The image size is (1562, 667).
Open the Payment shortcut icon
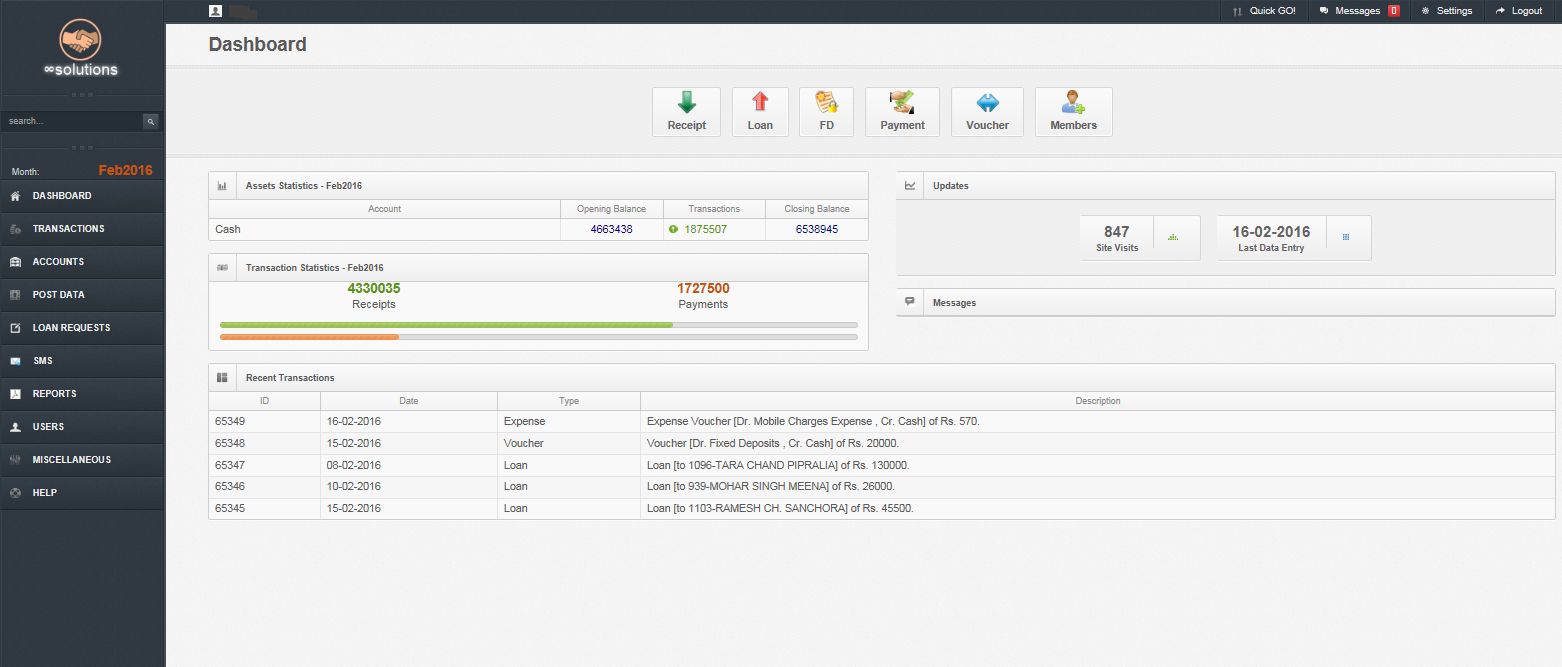pyautogui.click(x=902, y=103)
